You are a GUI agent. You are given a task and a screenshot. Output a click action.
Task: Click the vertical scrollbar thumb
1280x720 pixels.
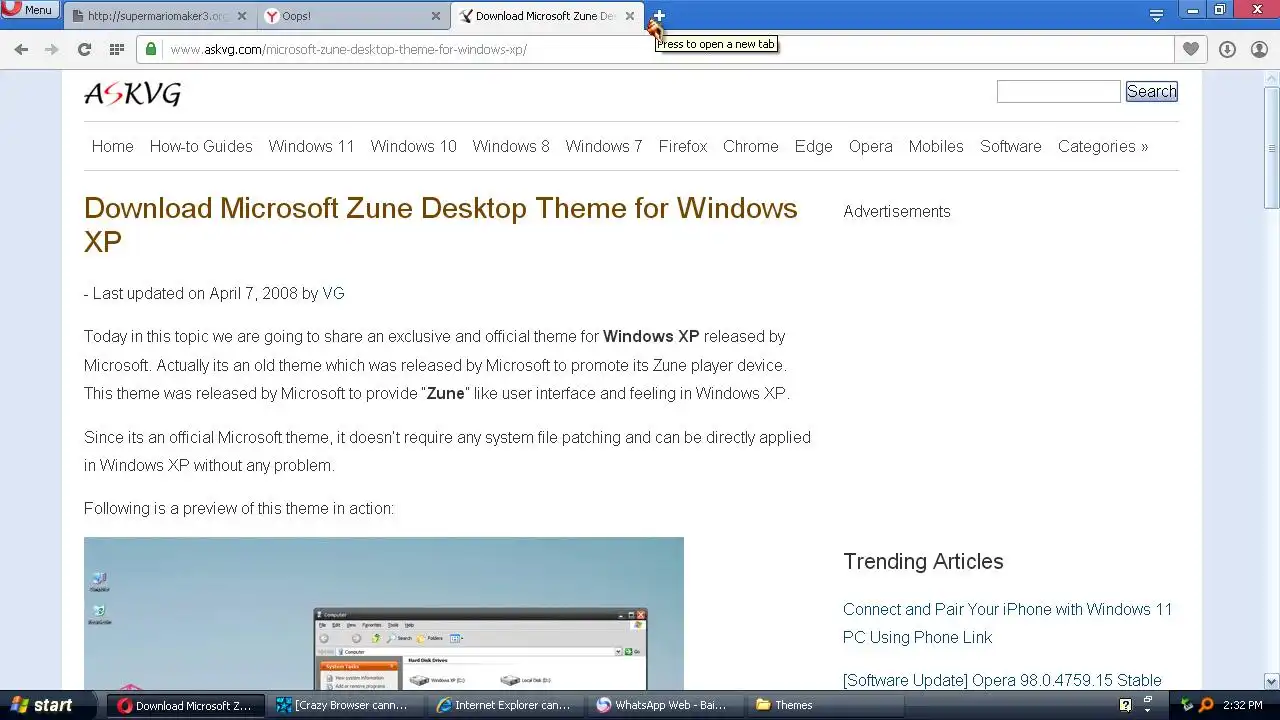1271,150
